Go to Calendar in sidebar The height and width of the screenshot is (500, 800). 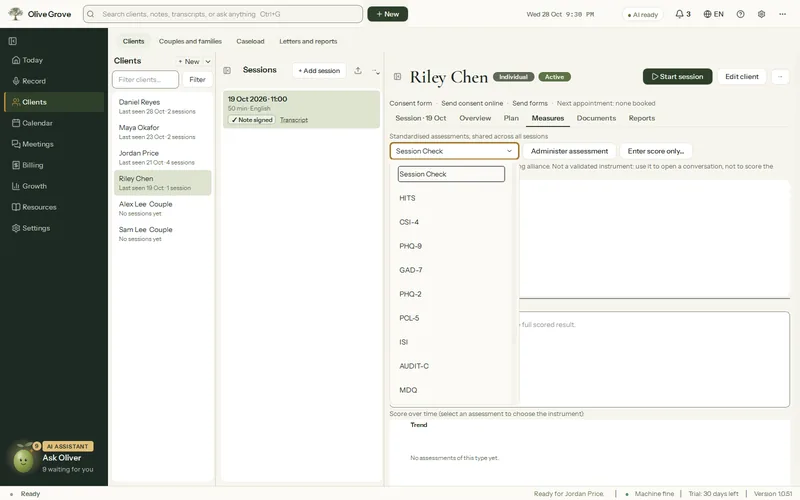coord(54,123)
